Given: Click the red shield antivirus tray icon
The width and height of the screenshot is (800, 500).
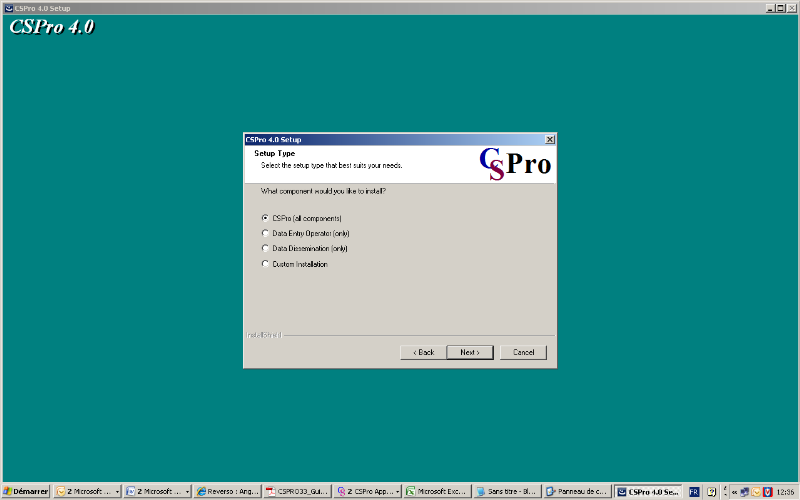Looking at the screenshot, I should click(x=767, y=492).
